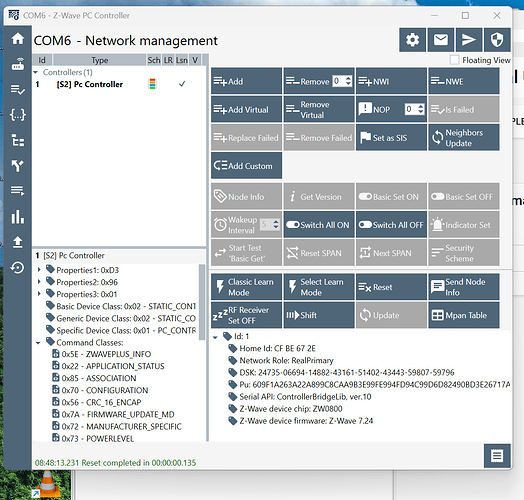The width and height of the screenshot is (524, 500).
Task: Click the Neighbors Update button
Action: pyautogui.click(x=464, y=137)
